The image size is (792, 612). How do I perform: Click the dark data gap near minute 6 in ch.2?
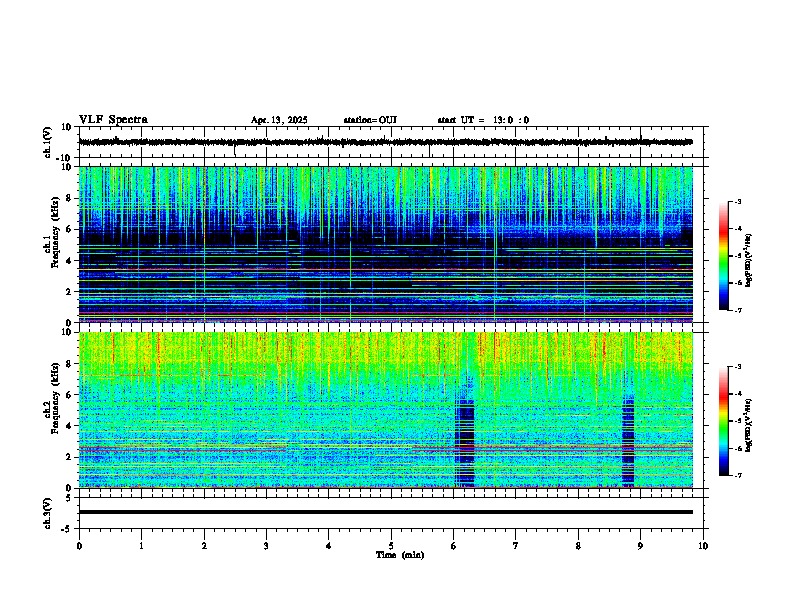[x=465, y=443]
